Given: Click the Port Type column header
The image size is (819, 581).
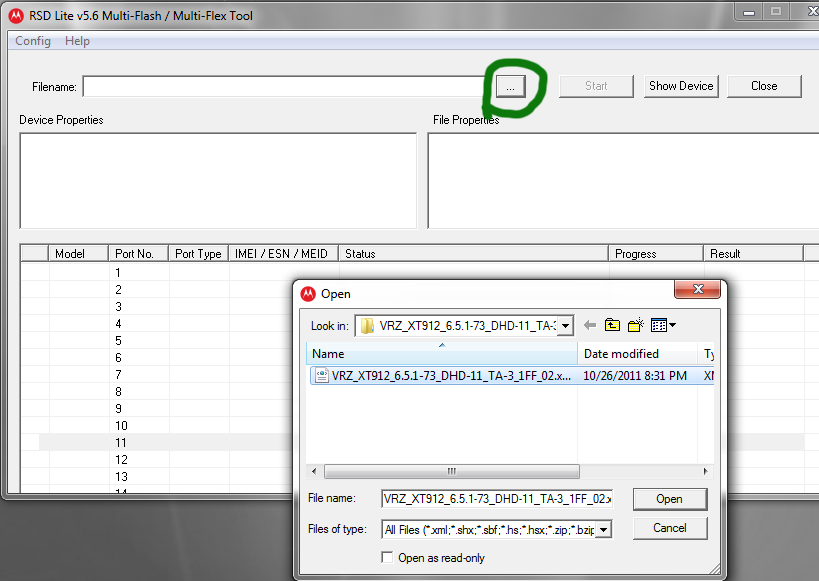Looking at the screenshot, I should pyautogui.click(x=198, y=253).
